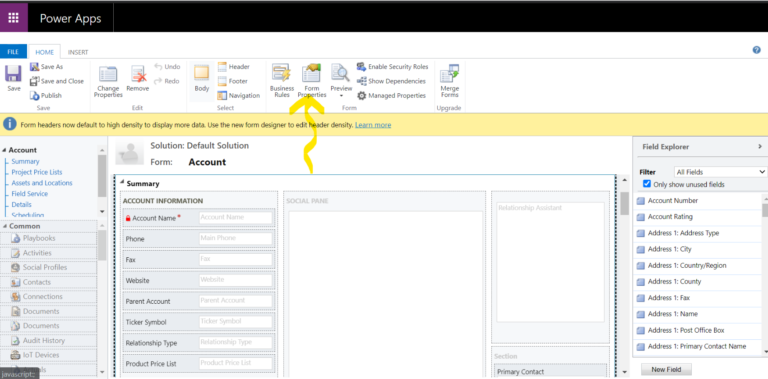Select Address 1: Post Office Box field
This screenshot has height=379, width=768.
click(697, 330)
